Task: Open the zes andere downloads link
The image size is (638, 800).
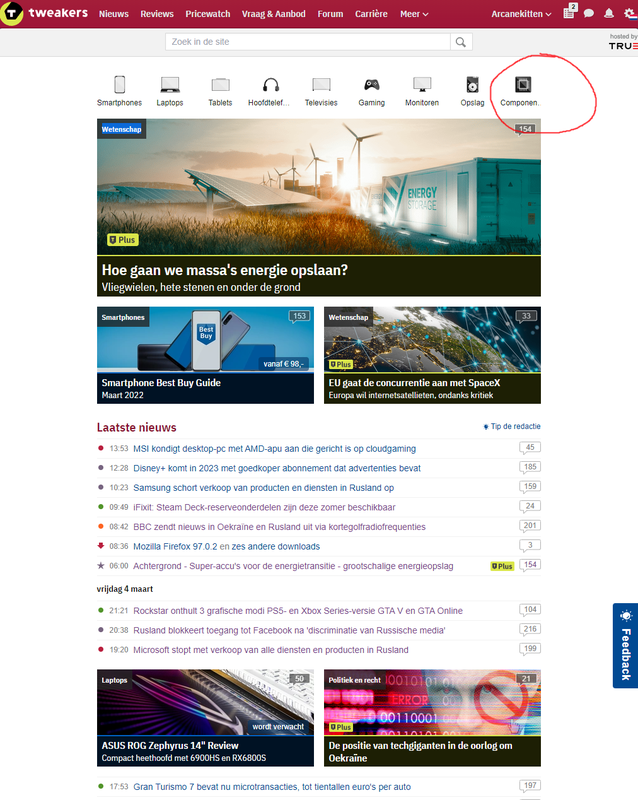Action: click(276, 546)
